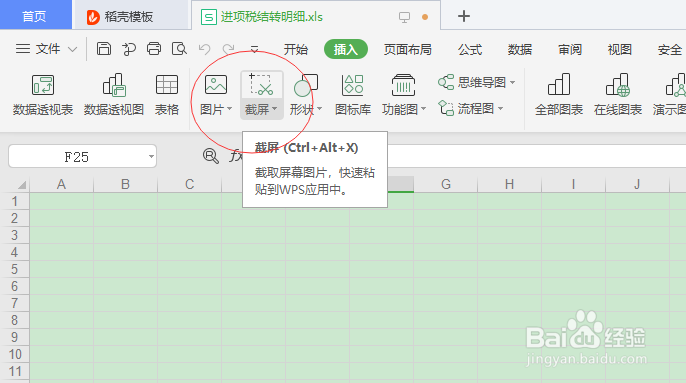
Task: Open the 视图 ribbon tab
Action: tap(620, 49)
